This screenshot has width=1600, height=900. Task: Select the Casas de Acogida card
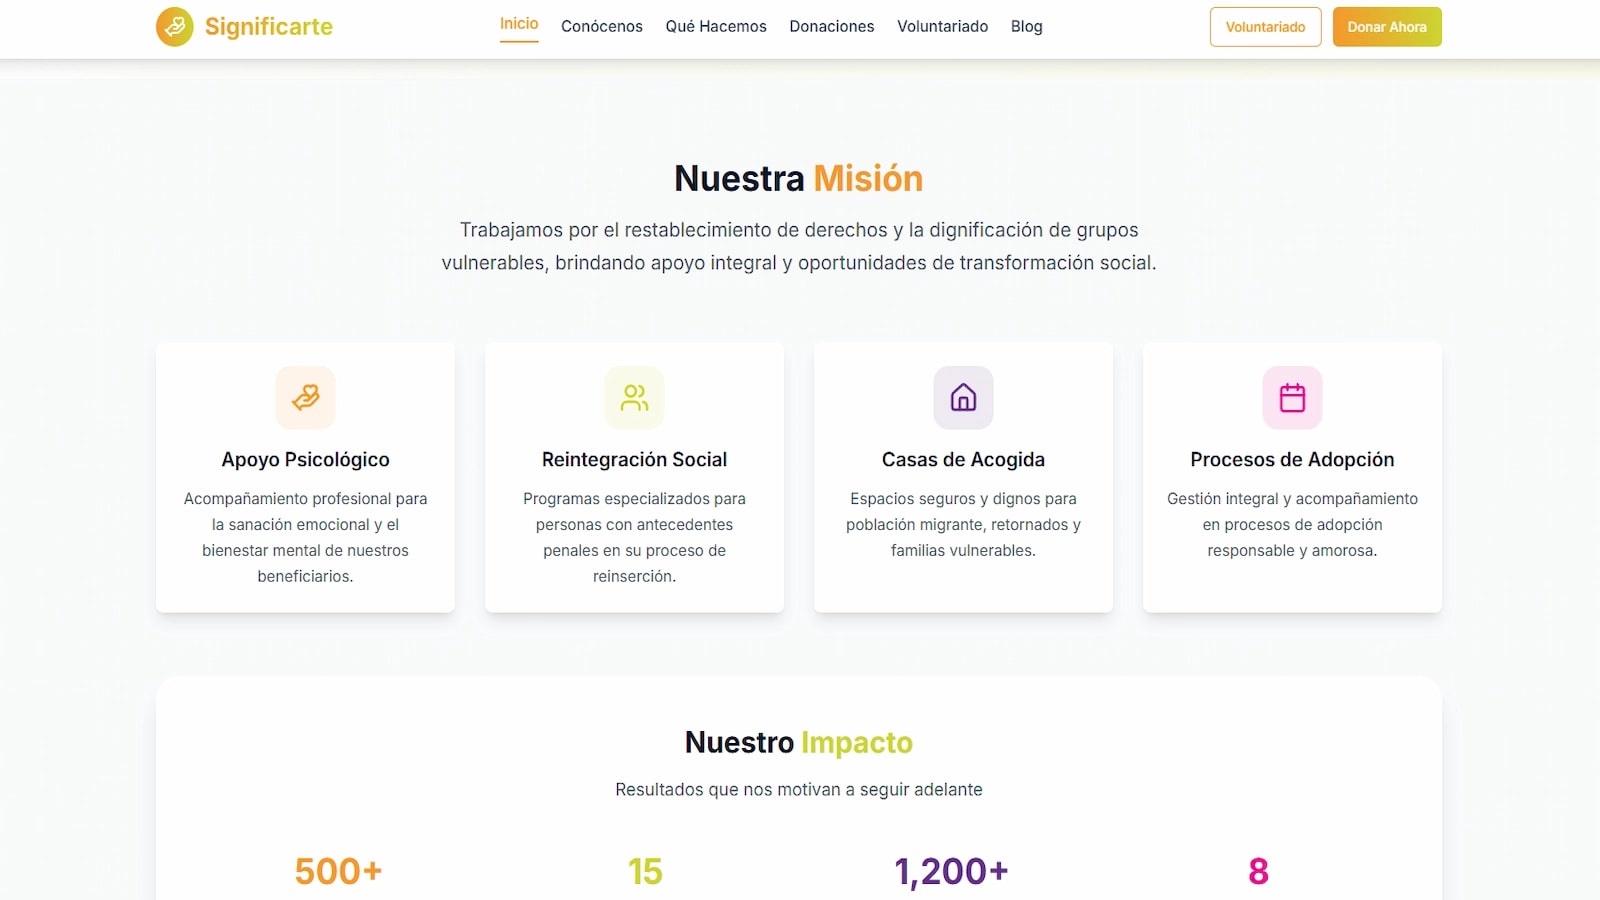[963, 477]
